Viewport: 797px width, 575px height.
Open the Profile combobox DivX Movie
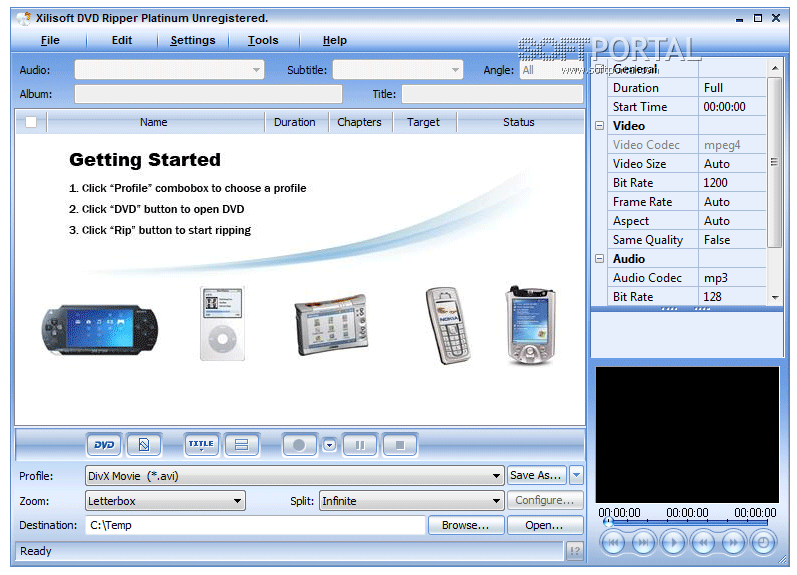(x=295, y=476)
